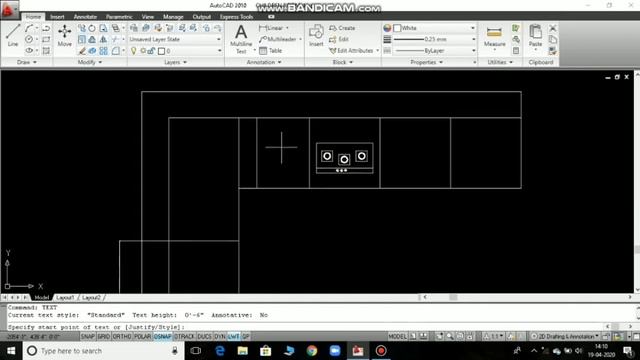This screenshot has height=360, width=640.
Task: Open the ByLayer linetype dropdown
Action: (434, 51)
